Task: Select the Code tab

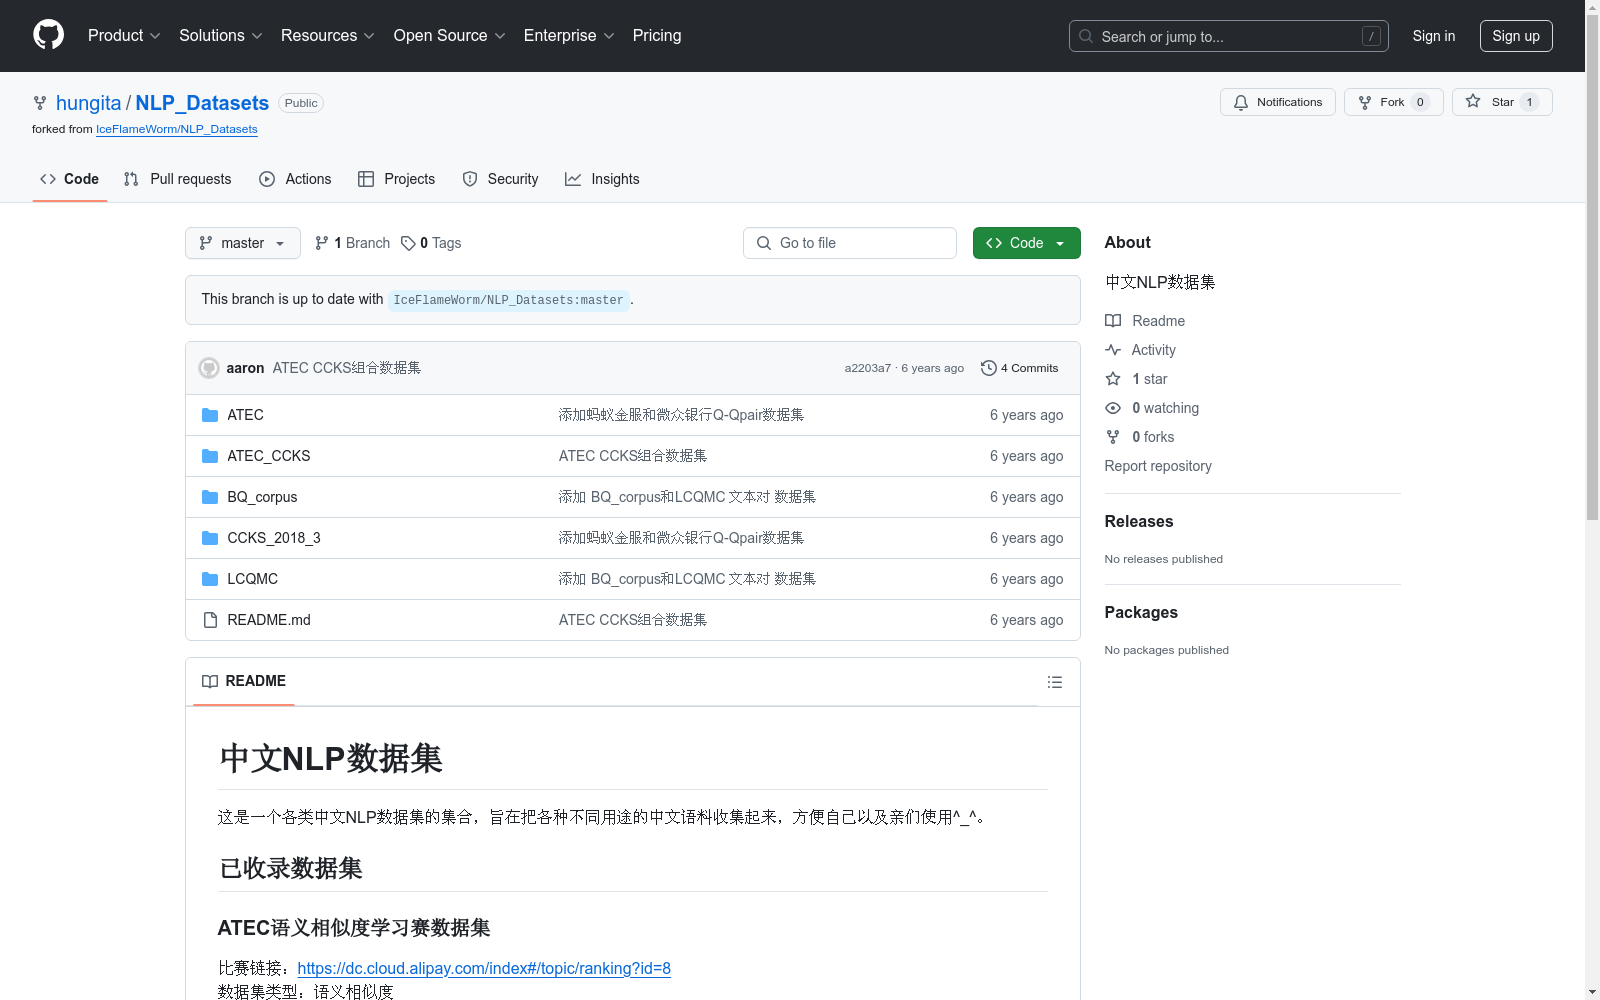Action: coord(69,179)
